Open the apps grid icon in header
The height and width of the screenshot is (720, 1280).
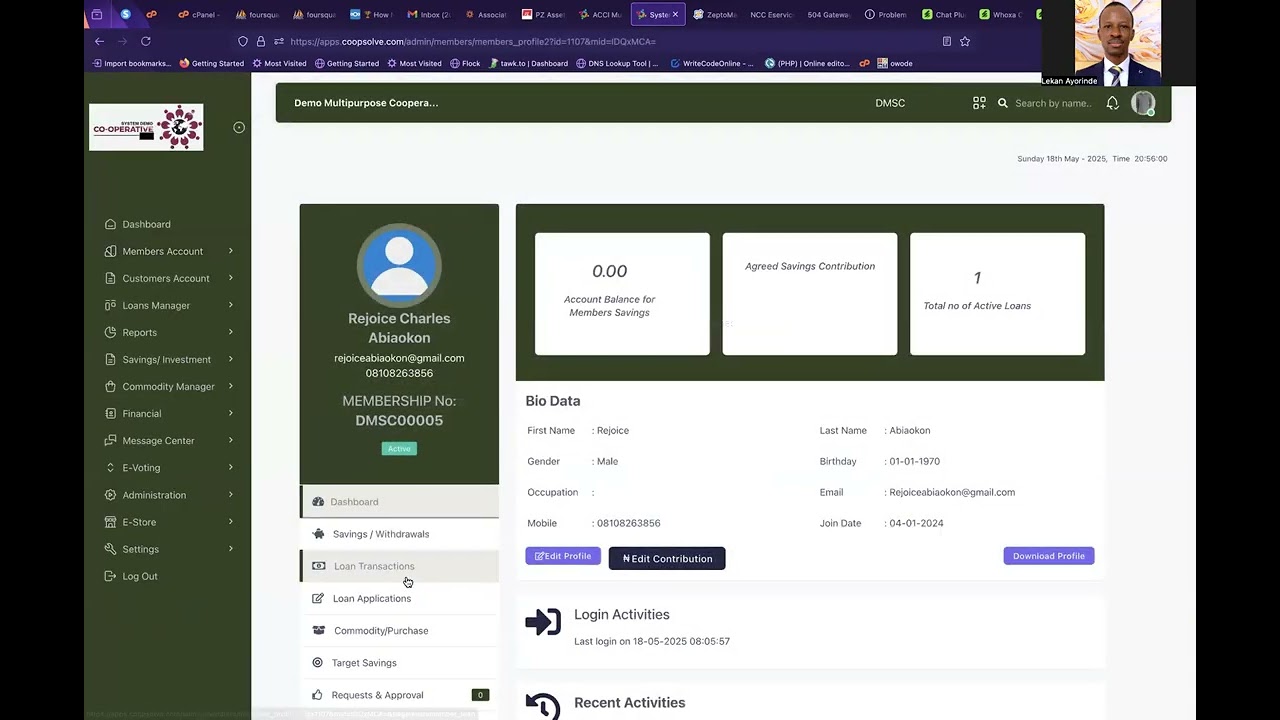[x=979, y=103]
